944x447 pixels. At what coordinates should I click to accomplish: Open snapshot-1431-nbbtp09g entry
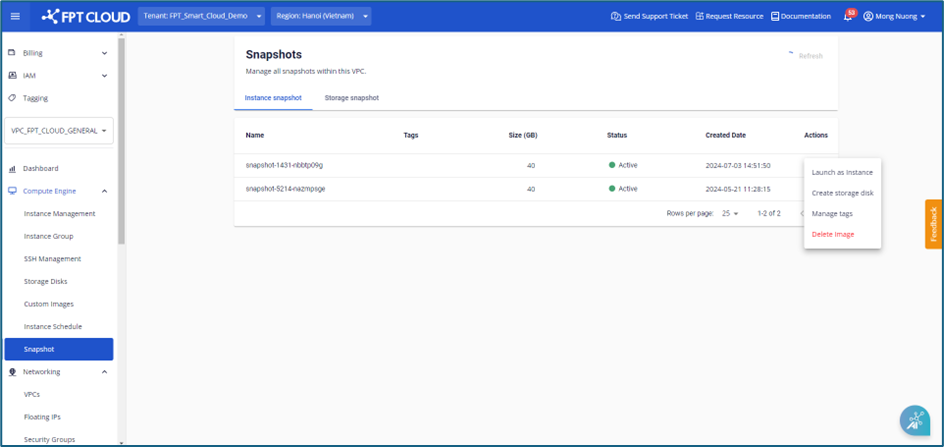[x=284, y=165]
